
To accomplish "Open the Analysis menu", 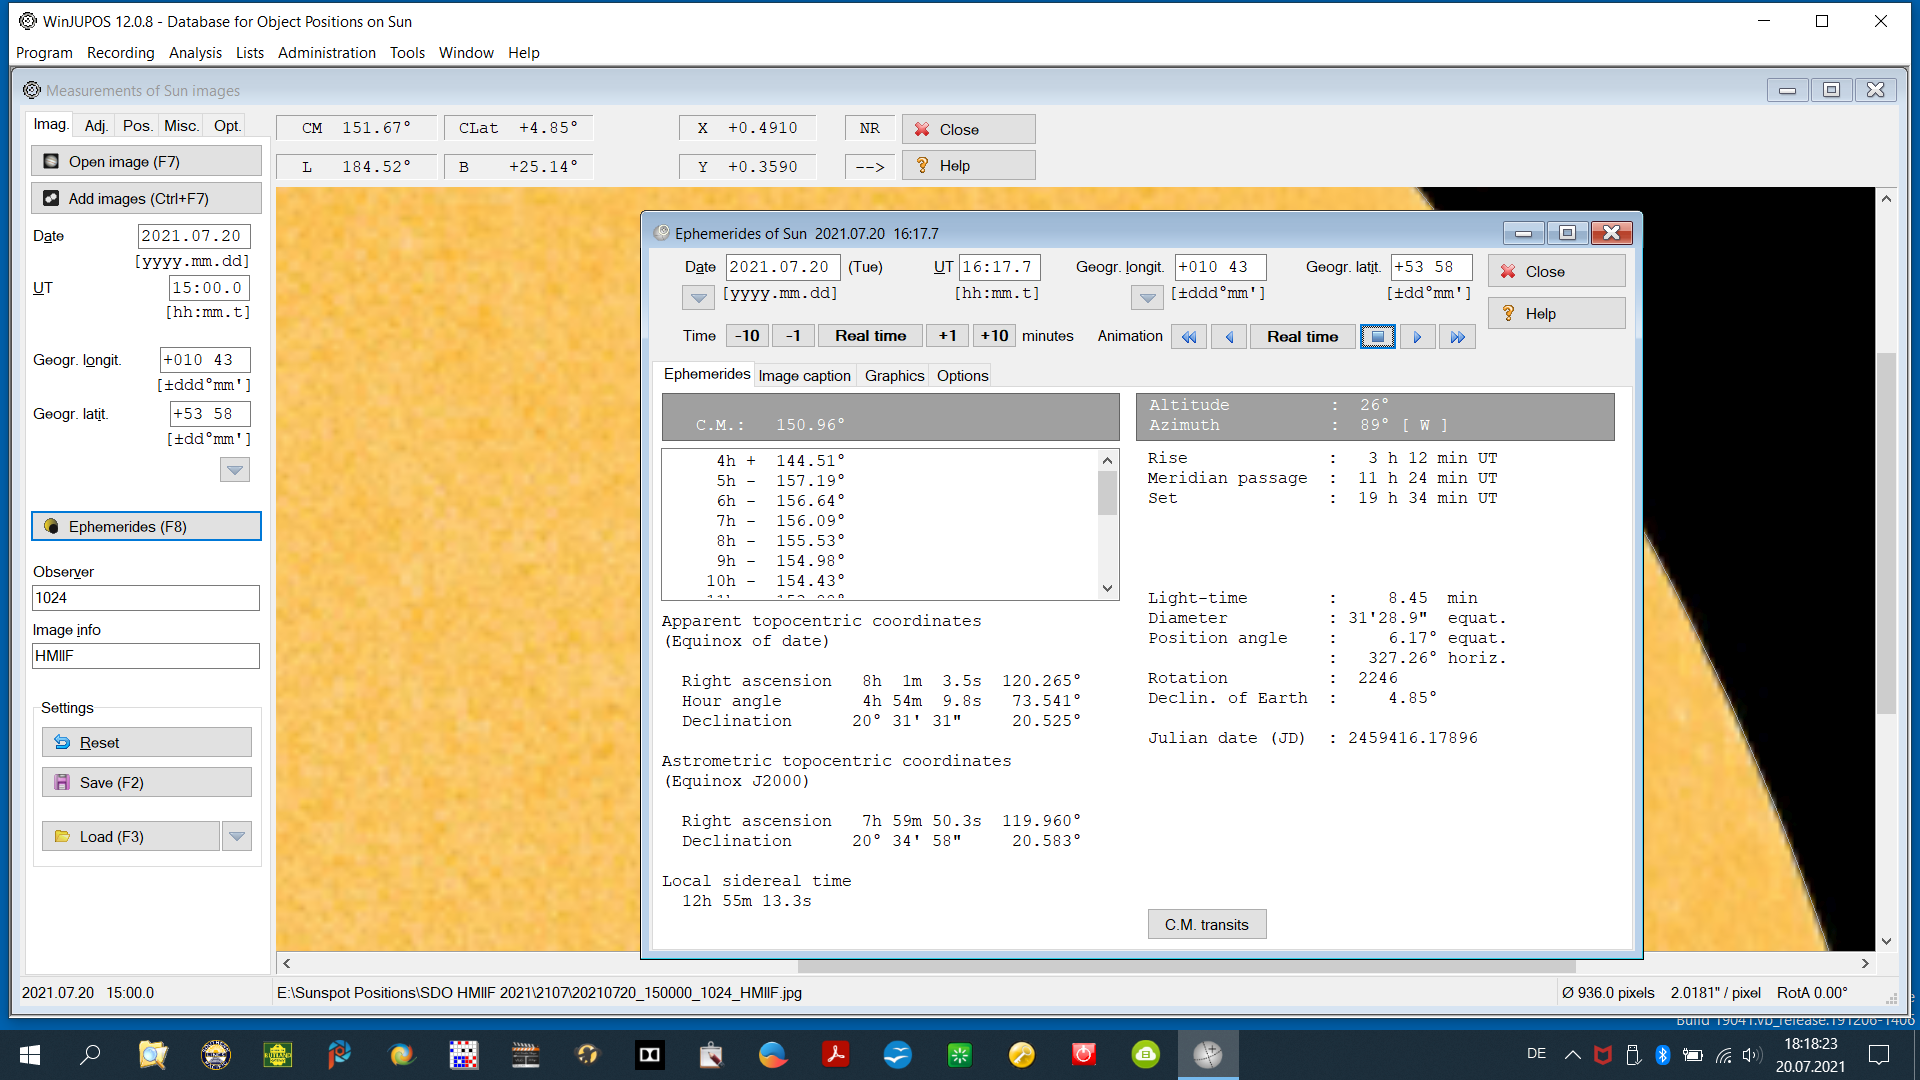I will tap(195, 53).
